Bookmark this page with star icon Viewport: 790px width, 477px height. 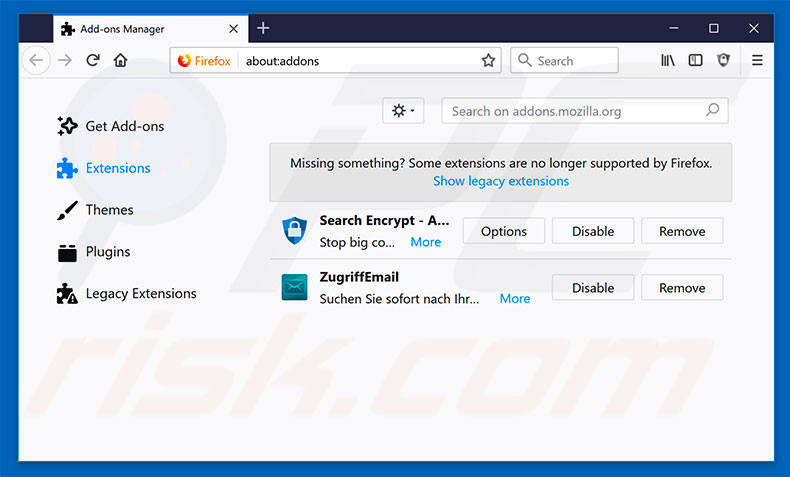[x=488, y=61]
